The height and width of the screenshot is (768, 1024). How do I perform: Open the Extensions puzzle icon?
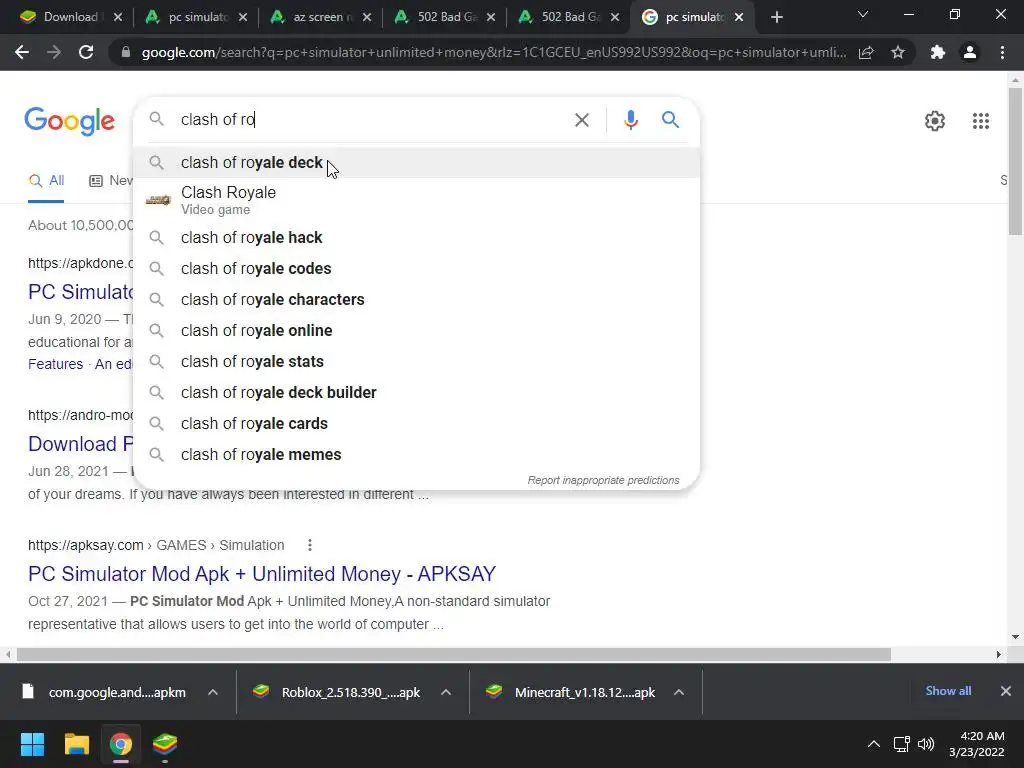pos(938,52)
